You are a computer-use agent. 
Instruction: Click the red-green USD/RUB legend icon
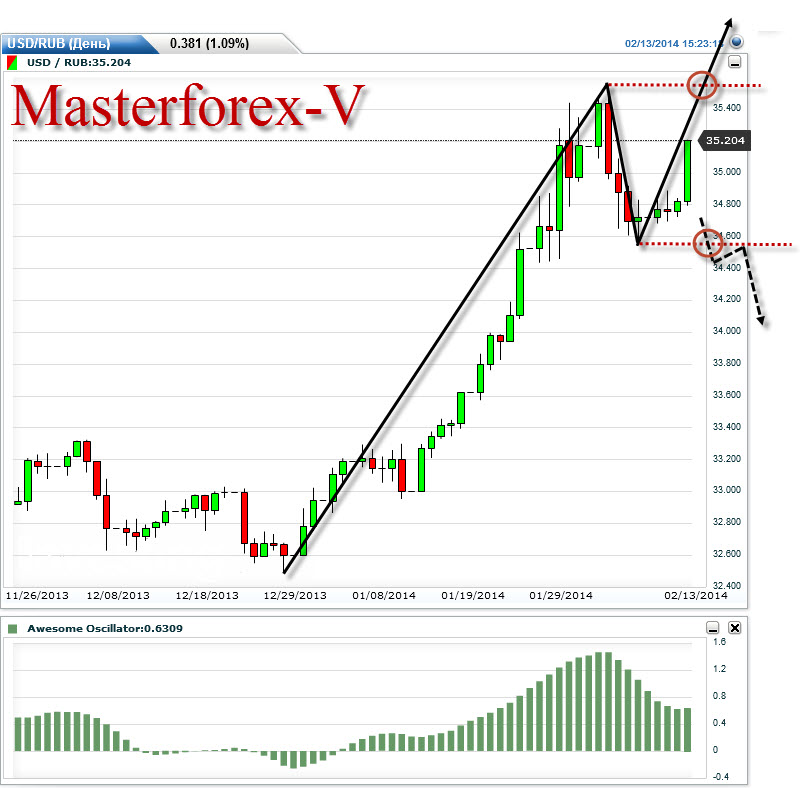coord(12,63)
